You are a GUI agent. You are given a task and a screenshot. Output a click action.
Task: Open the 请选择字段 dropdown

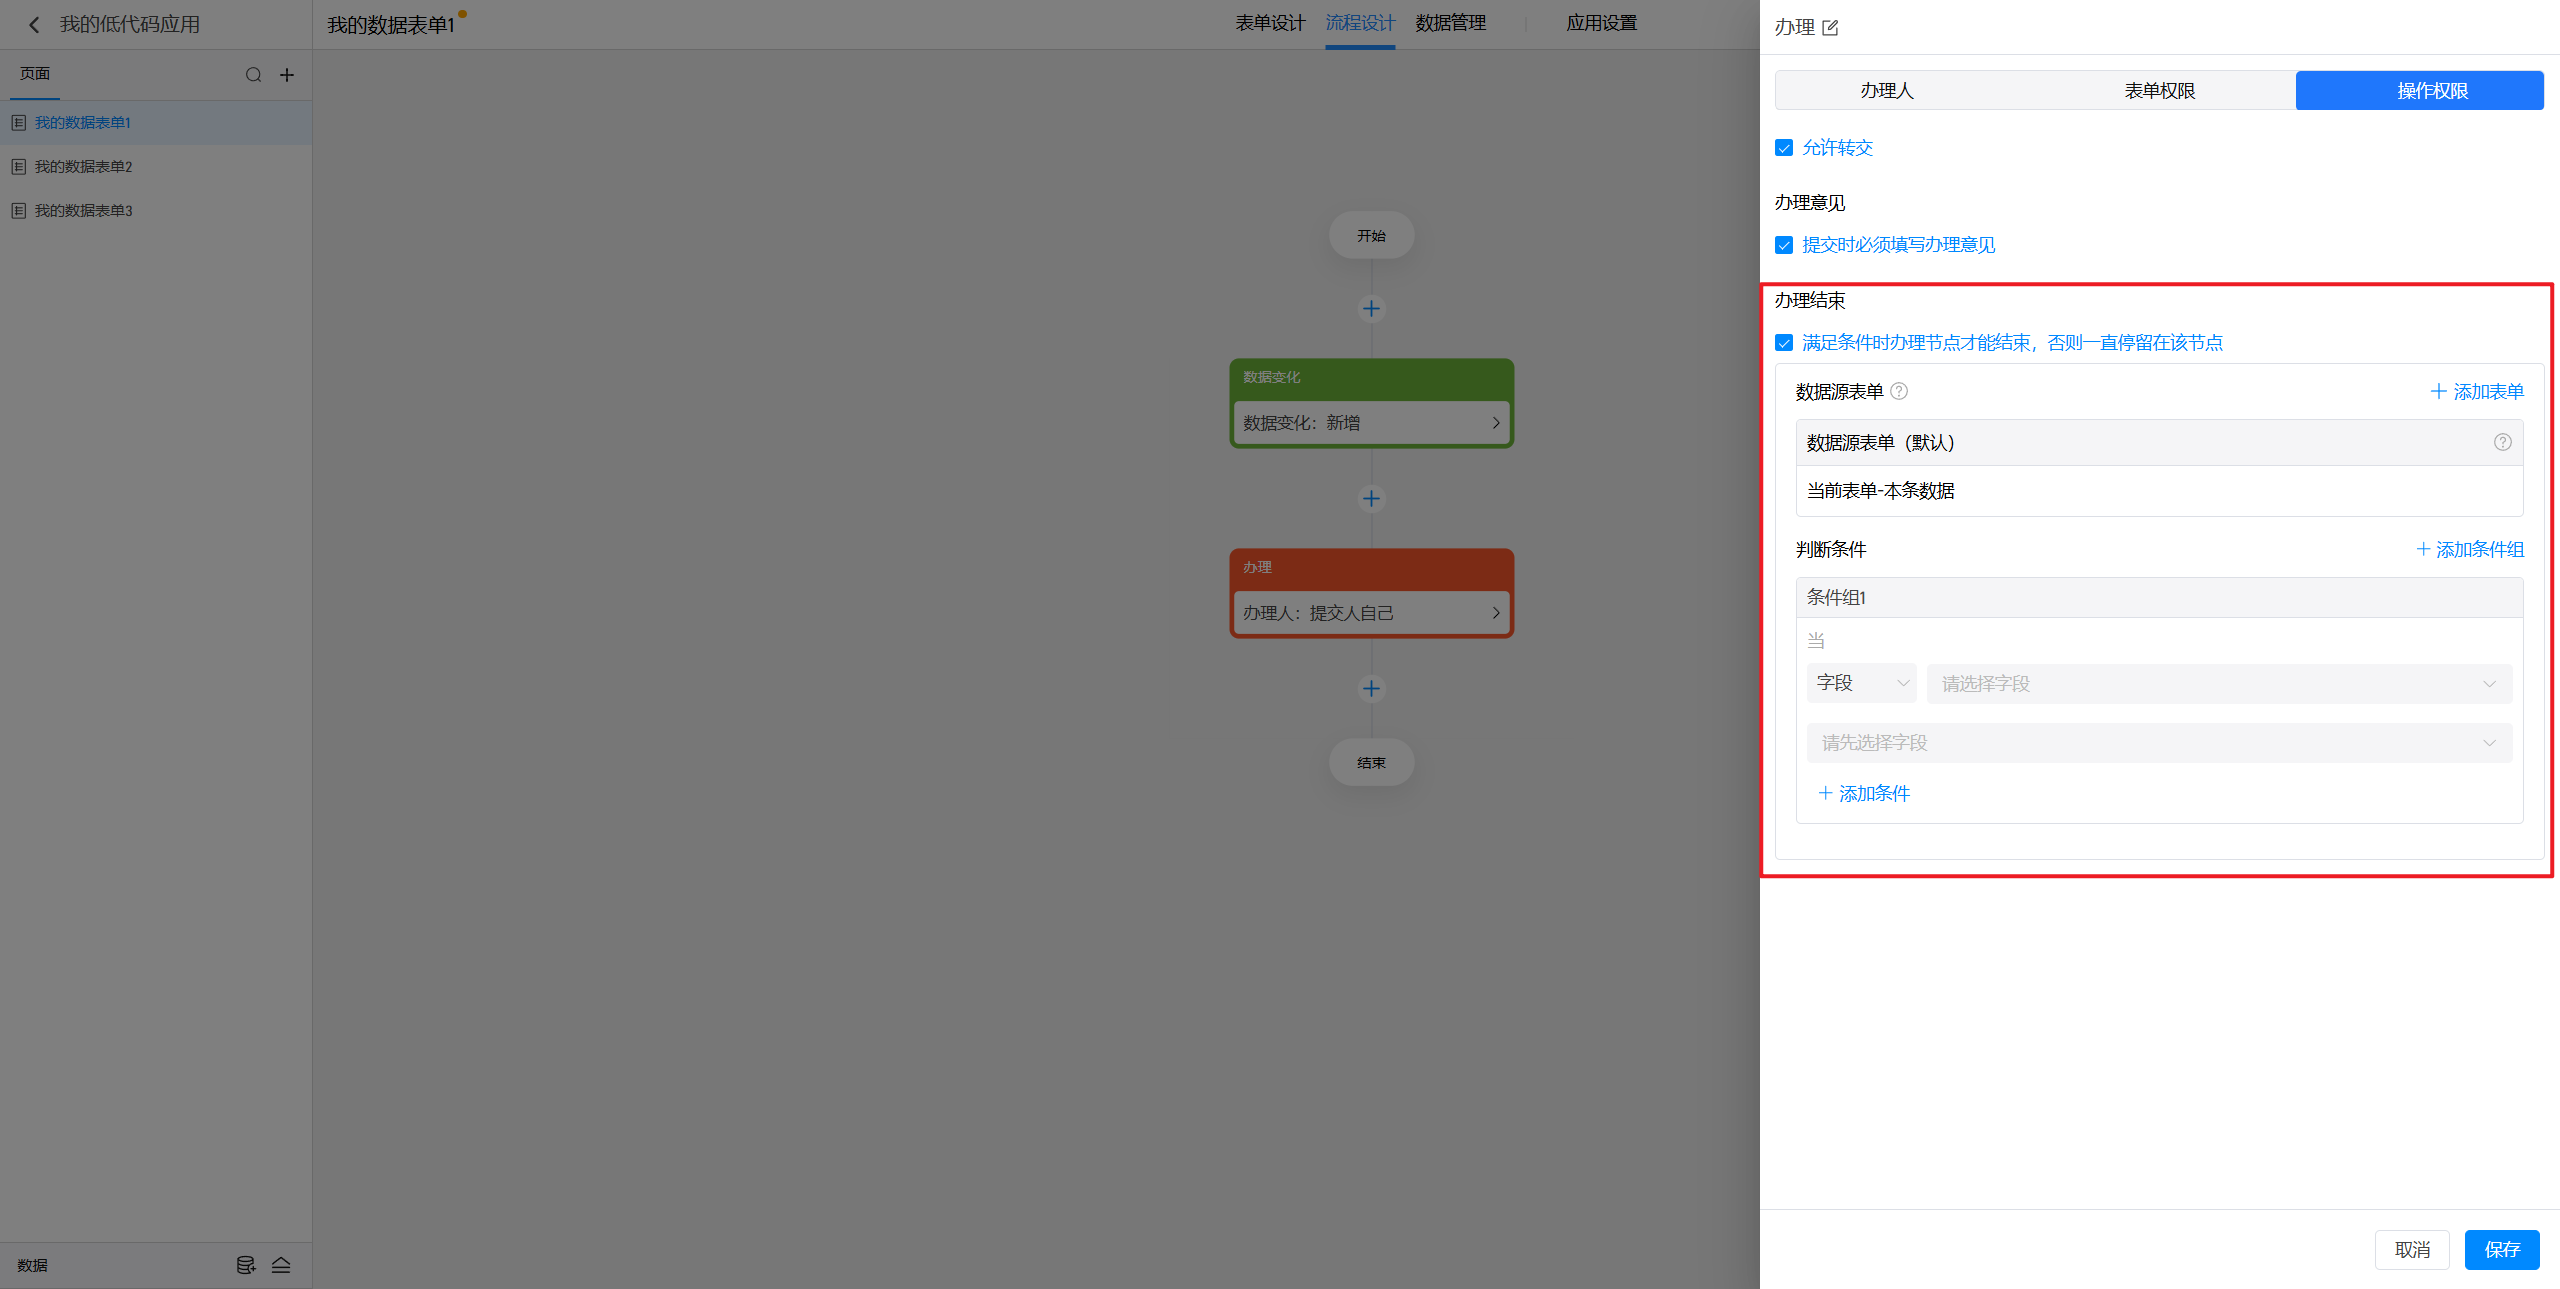2218,684
